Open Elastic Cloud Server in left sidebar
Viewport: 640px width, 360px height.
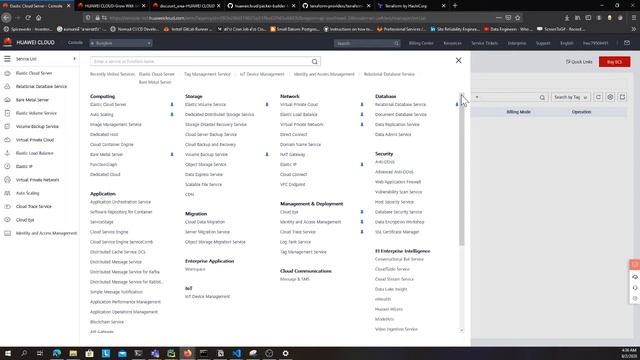[x=34, y=73]
